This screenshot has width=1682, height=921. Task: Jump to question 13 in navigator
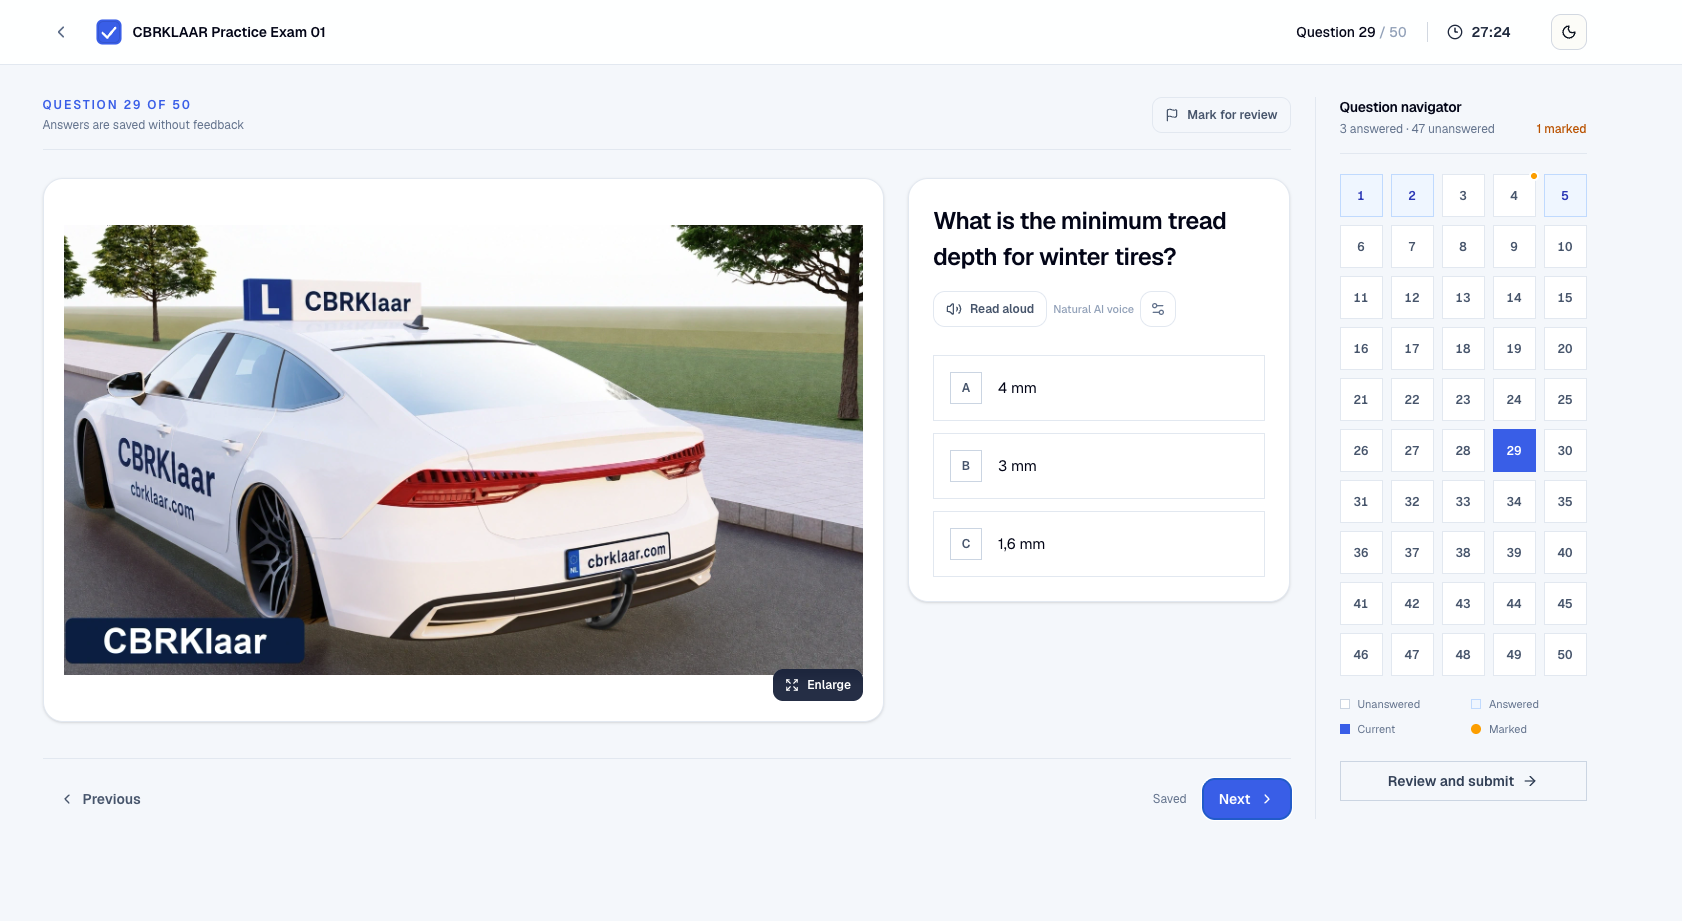click(1463, 298)
